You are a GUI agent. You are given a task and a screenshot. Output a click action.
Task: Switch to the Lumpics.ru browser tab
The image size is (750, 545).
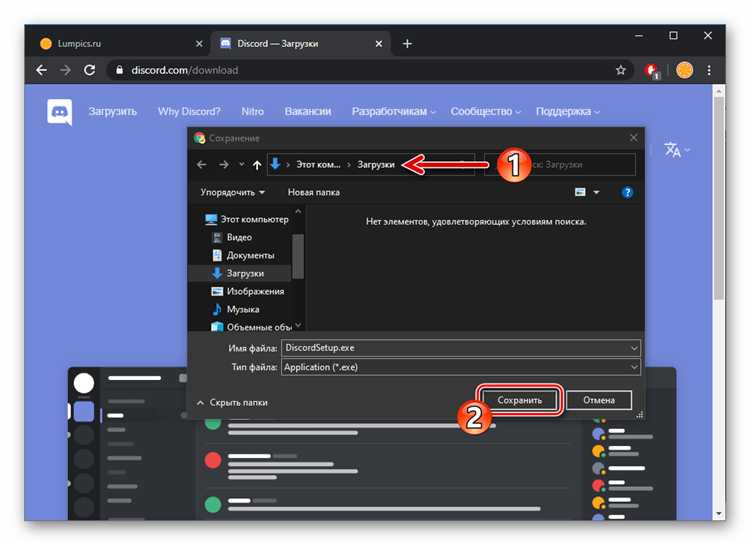121,44
